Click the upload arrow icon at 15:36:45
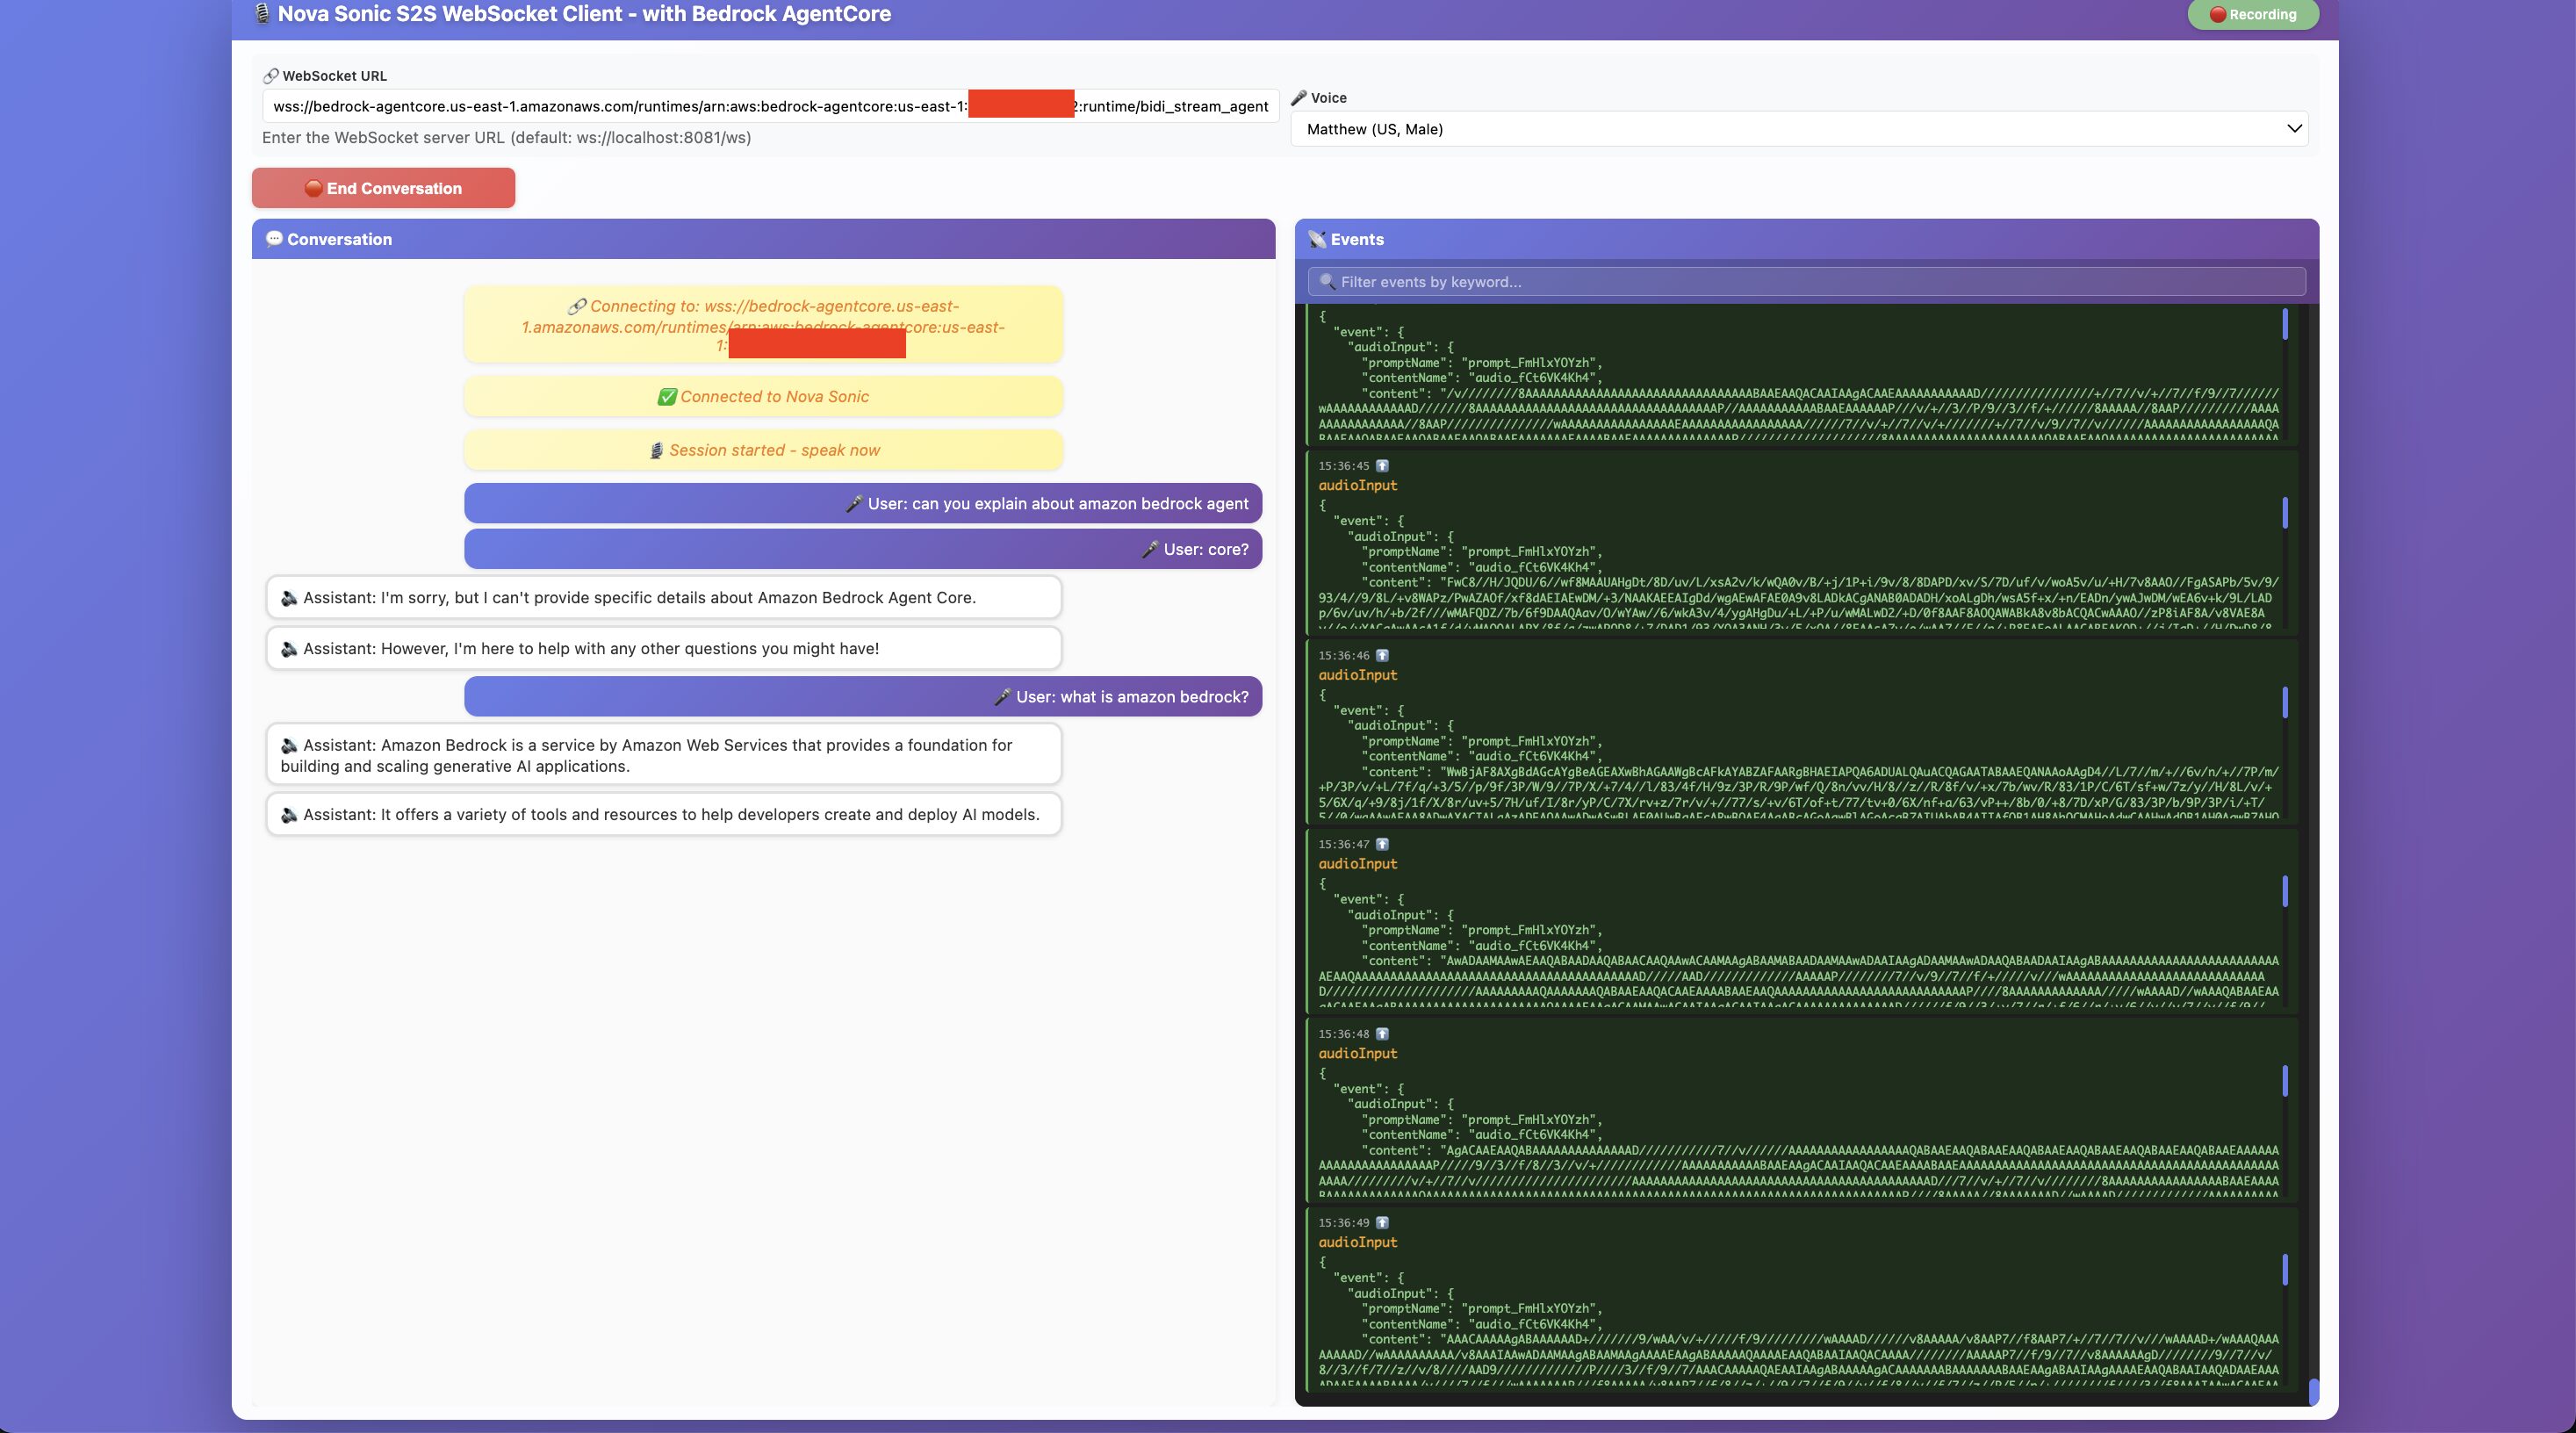 [1382, 466]
